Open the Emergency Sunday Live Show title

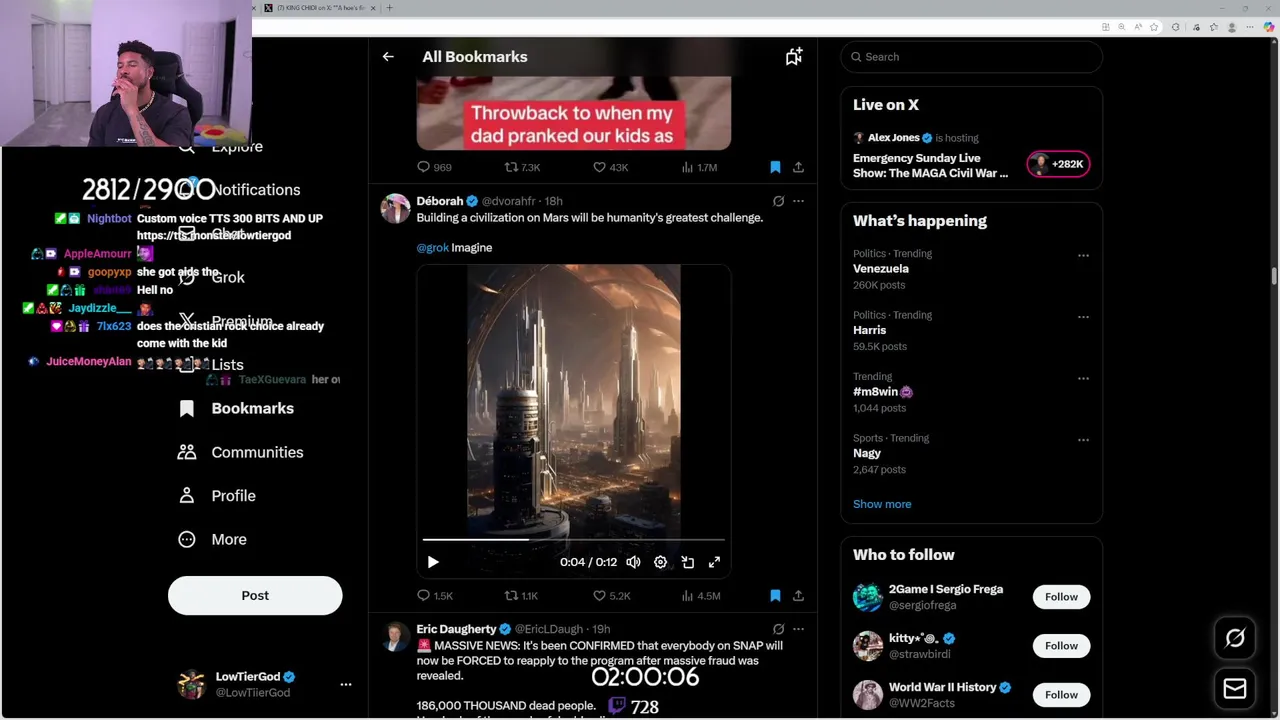[x=930, y=166]
